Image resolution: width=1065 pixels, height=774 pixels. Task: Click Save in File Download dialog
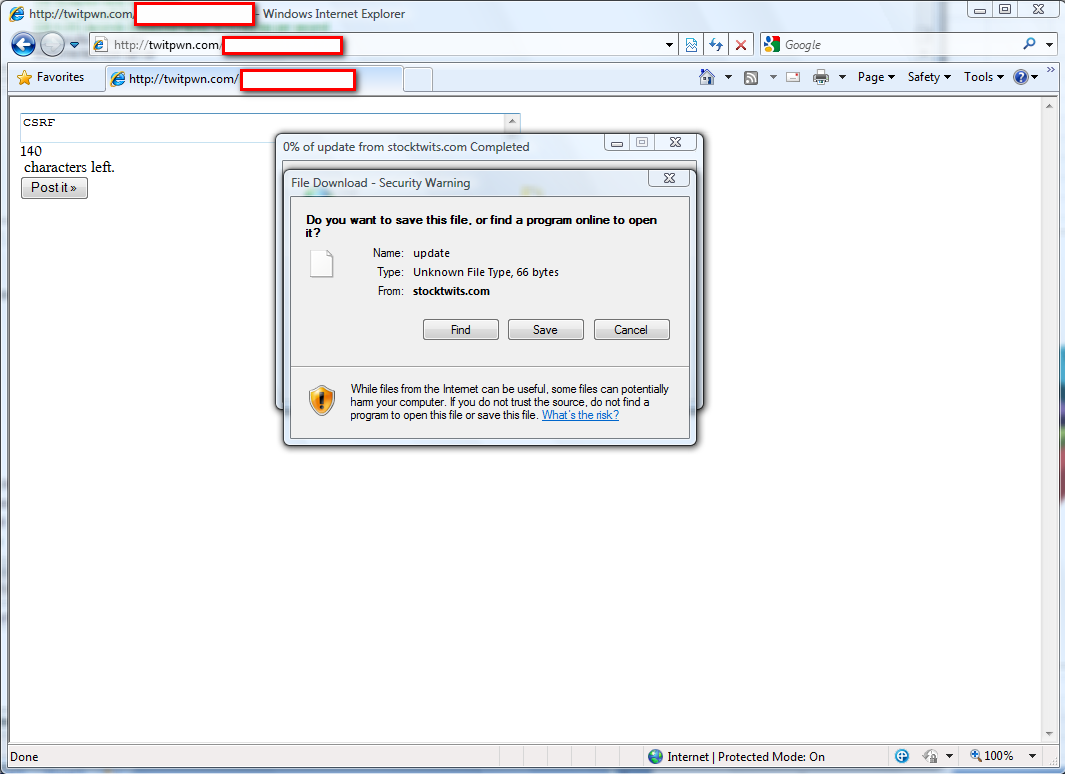coord(545,329)
